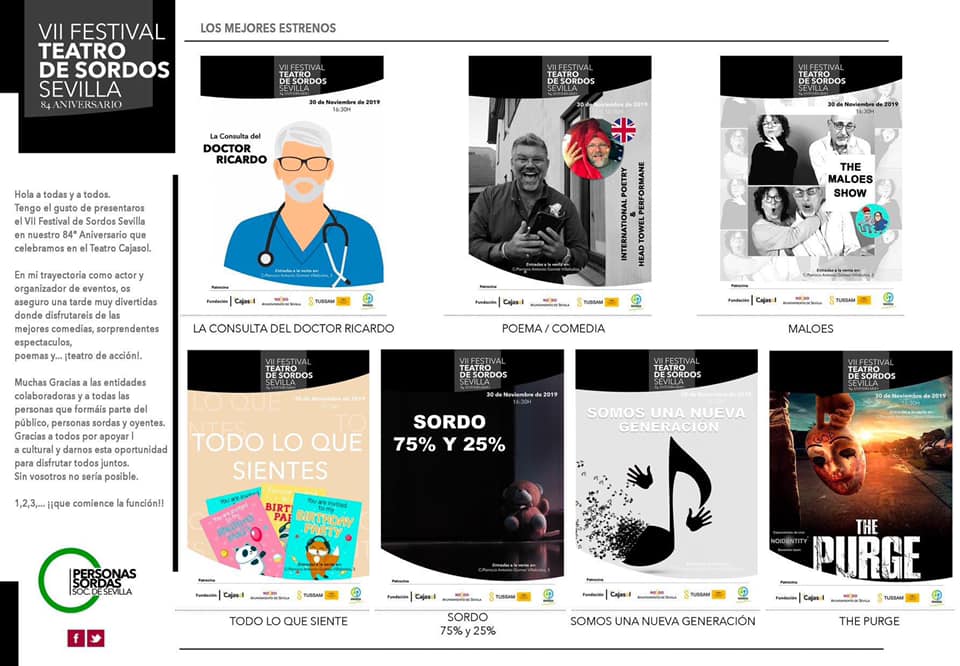
Task: Open the Poema / Comedia poster
Action: tap(560, 182)
